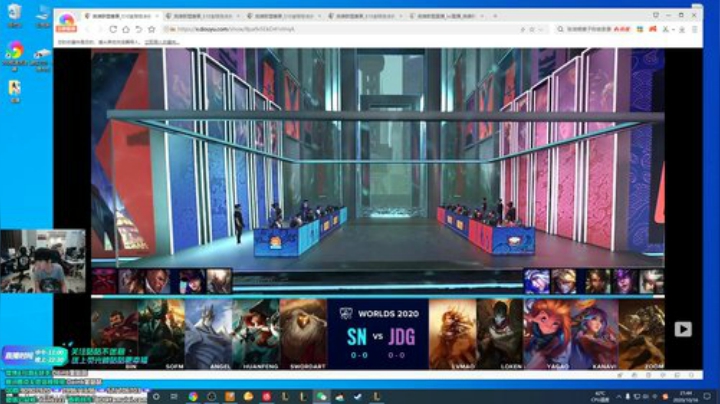
Task: Click the play icon at video's right edge
Action: tap(683, 329)
